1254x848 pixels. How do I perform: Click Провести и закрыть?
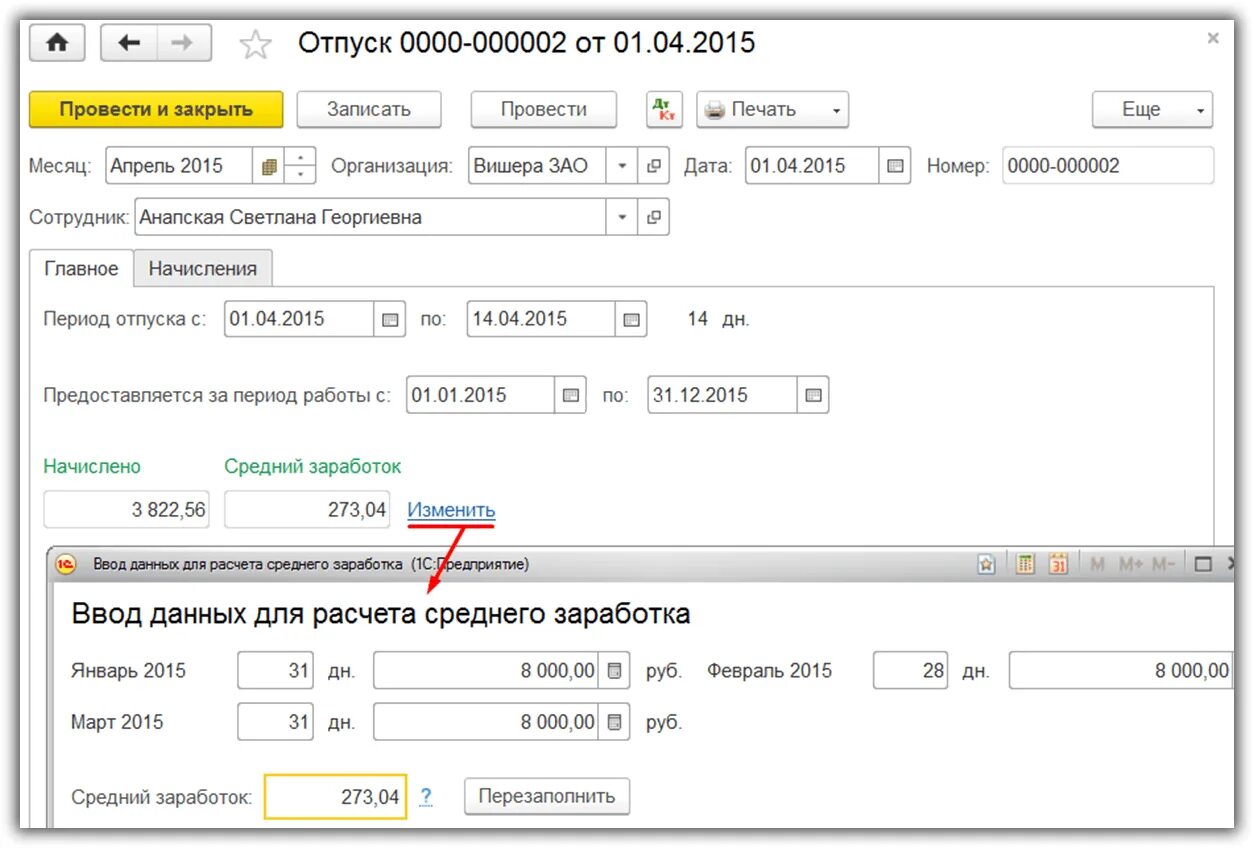coord(156,110)
